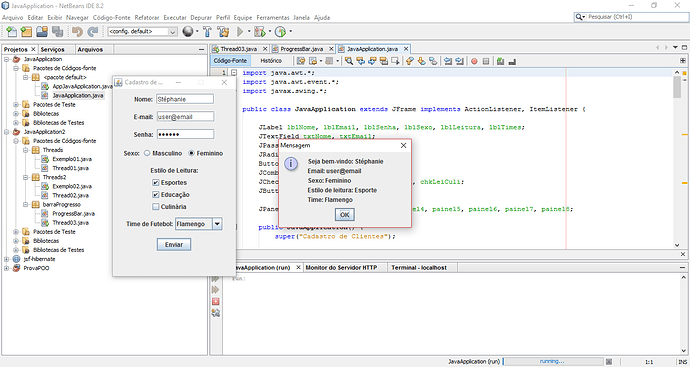The height and width of the screenshot is (367, 690).
Task: Open the Refatorar menu
Action: 147,18
